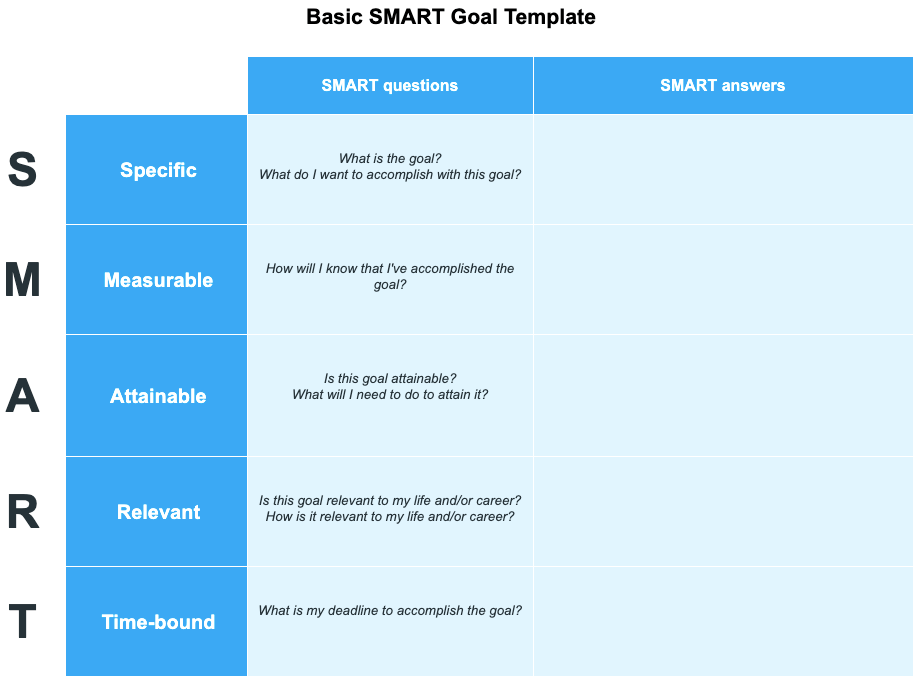Click the large letter A

pyautogui.click(x=22, y=396)
